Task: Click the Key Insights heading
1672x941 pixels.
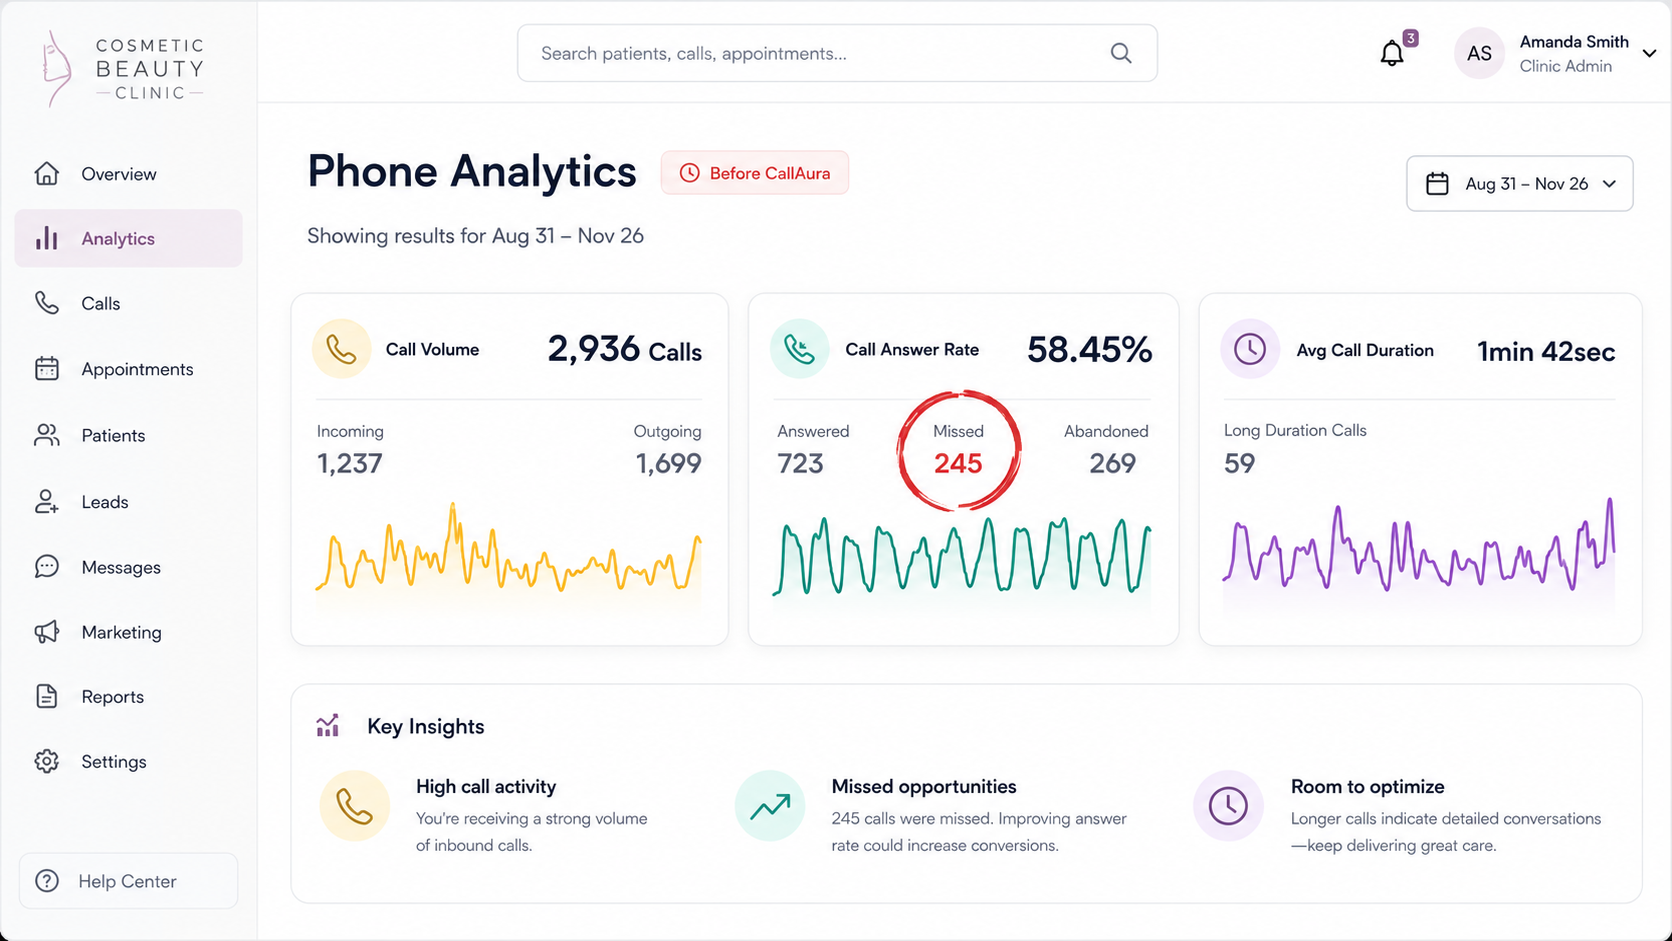Action: (426, 726)
